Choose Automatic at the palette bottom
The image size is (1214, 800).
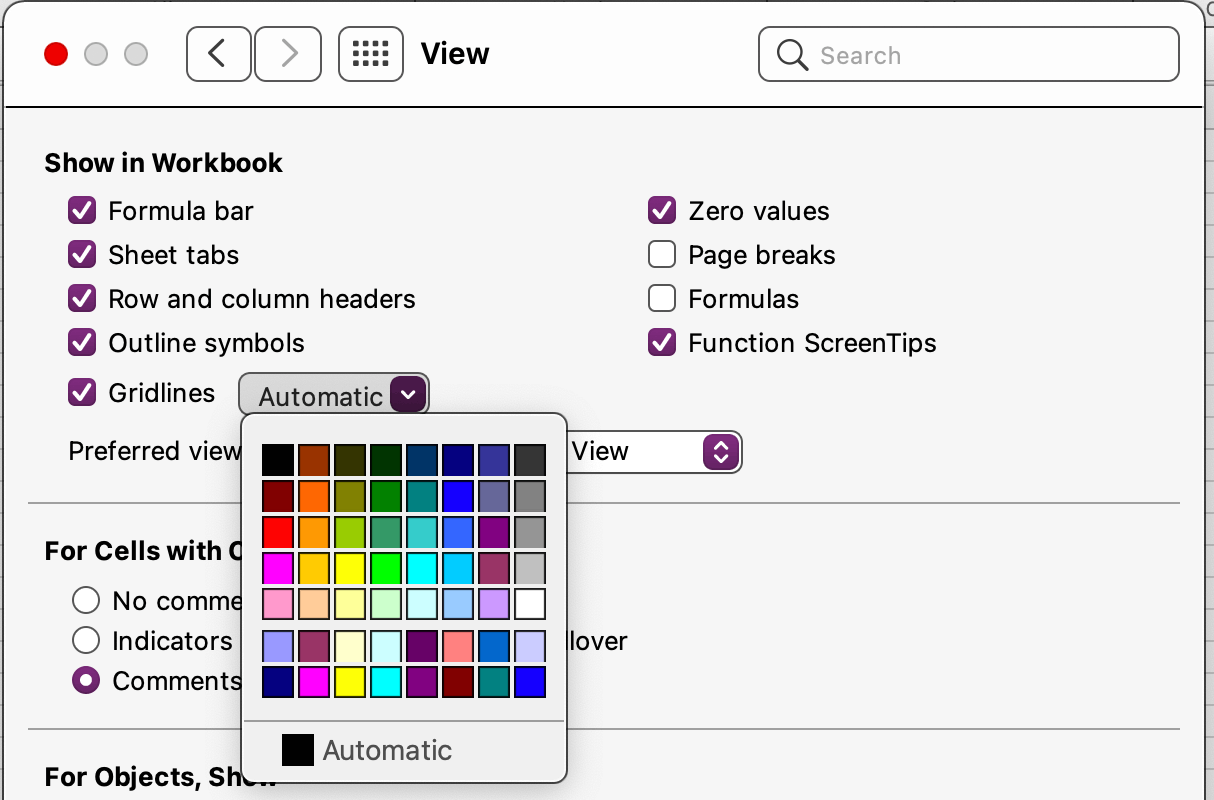click(387, 750)
